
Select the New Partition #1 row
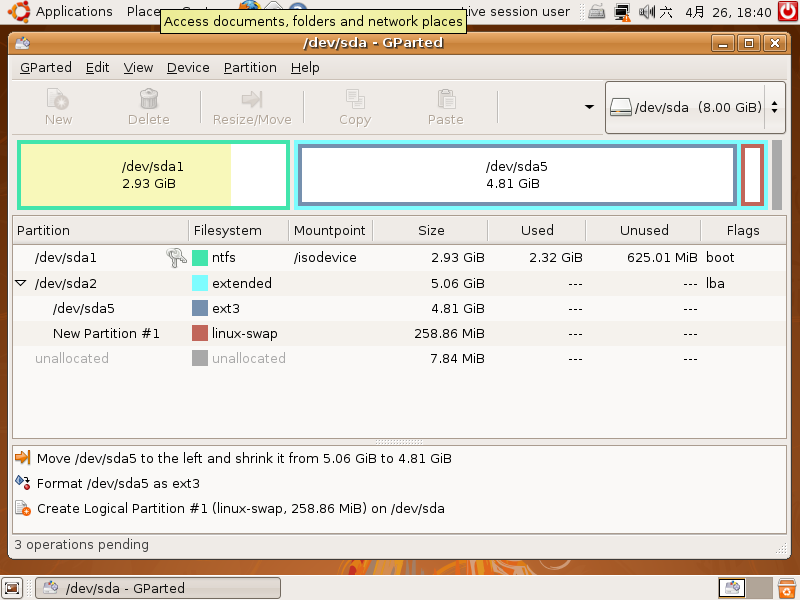(399, 333)
